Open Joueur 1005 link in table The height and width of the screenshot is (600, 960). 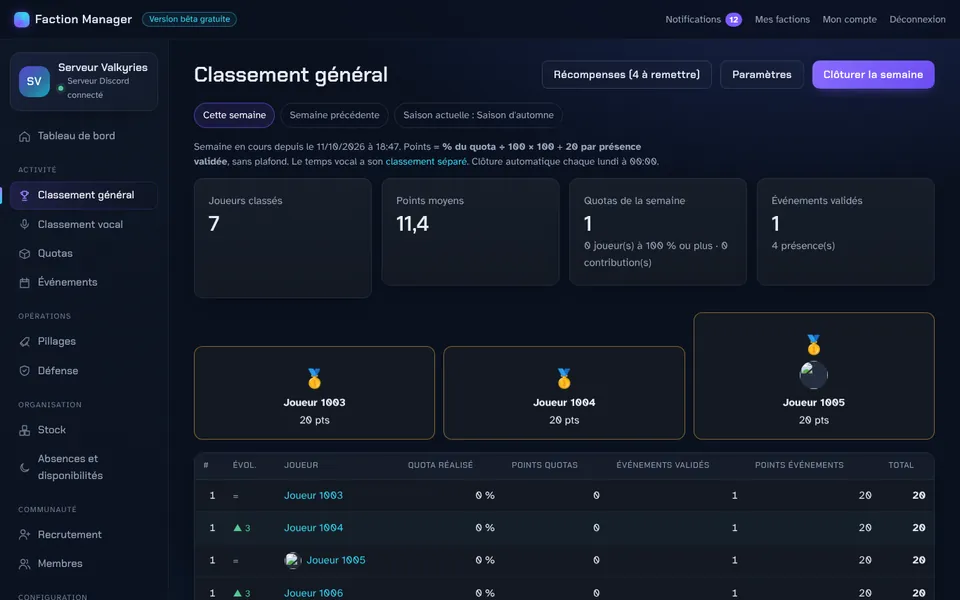[336, 560]
